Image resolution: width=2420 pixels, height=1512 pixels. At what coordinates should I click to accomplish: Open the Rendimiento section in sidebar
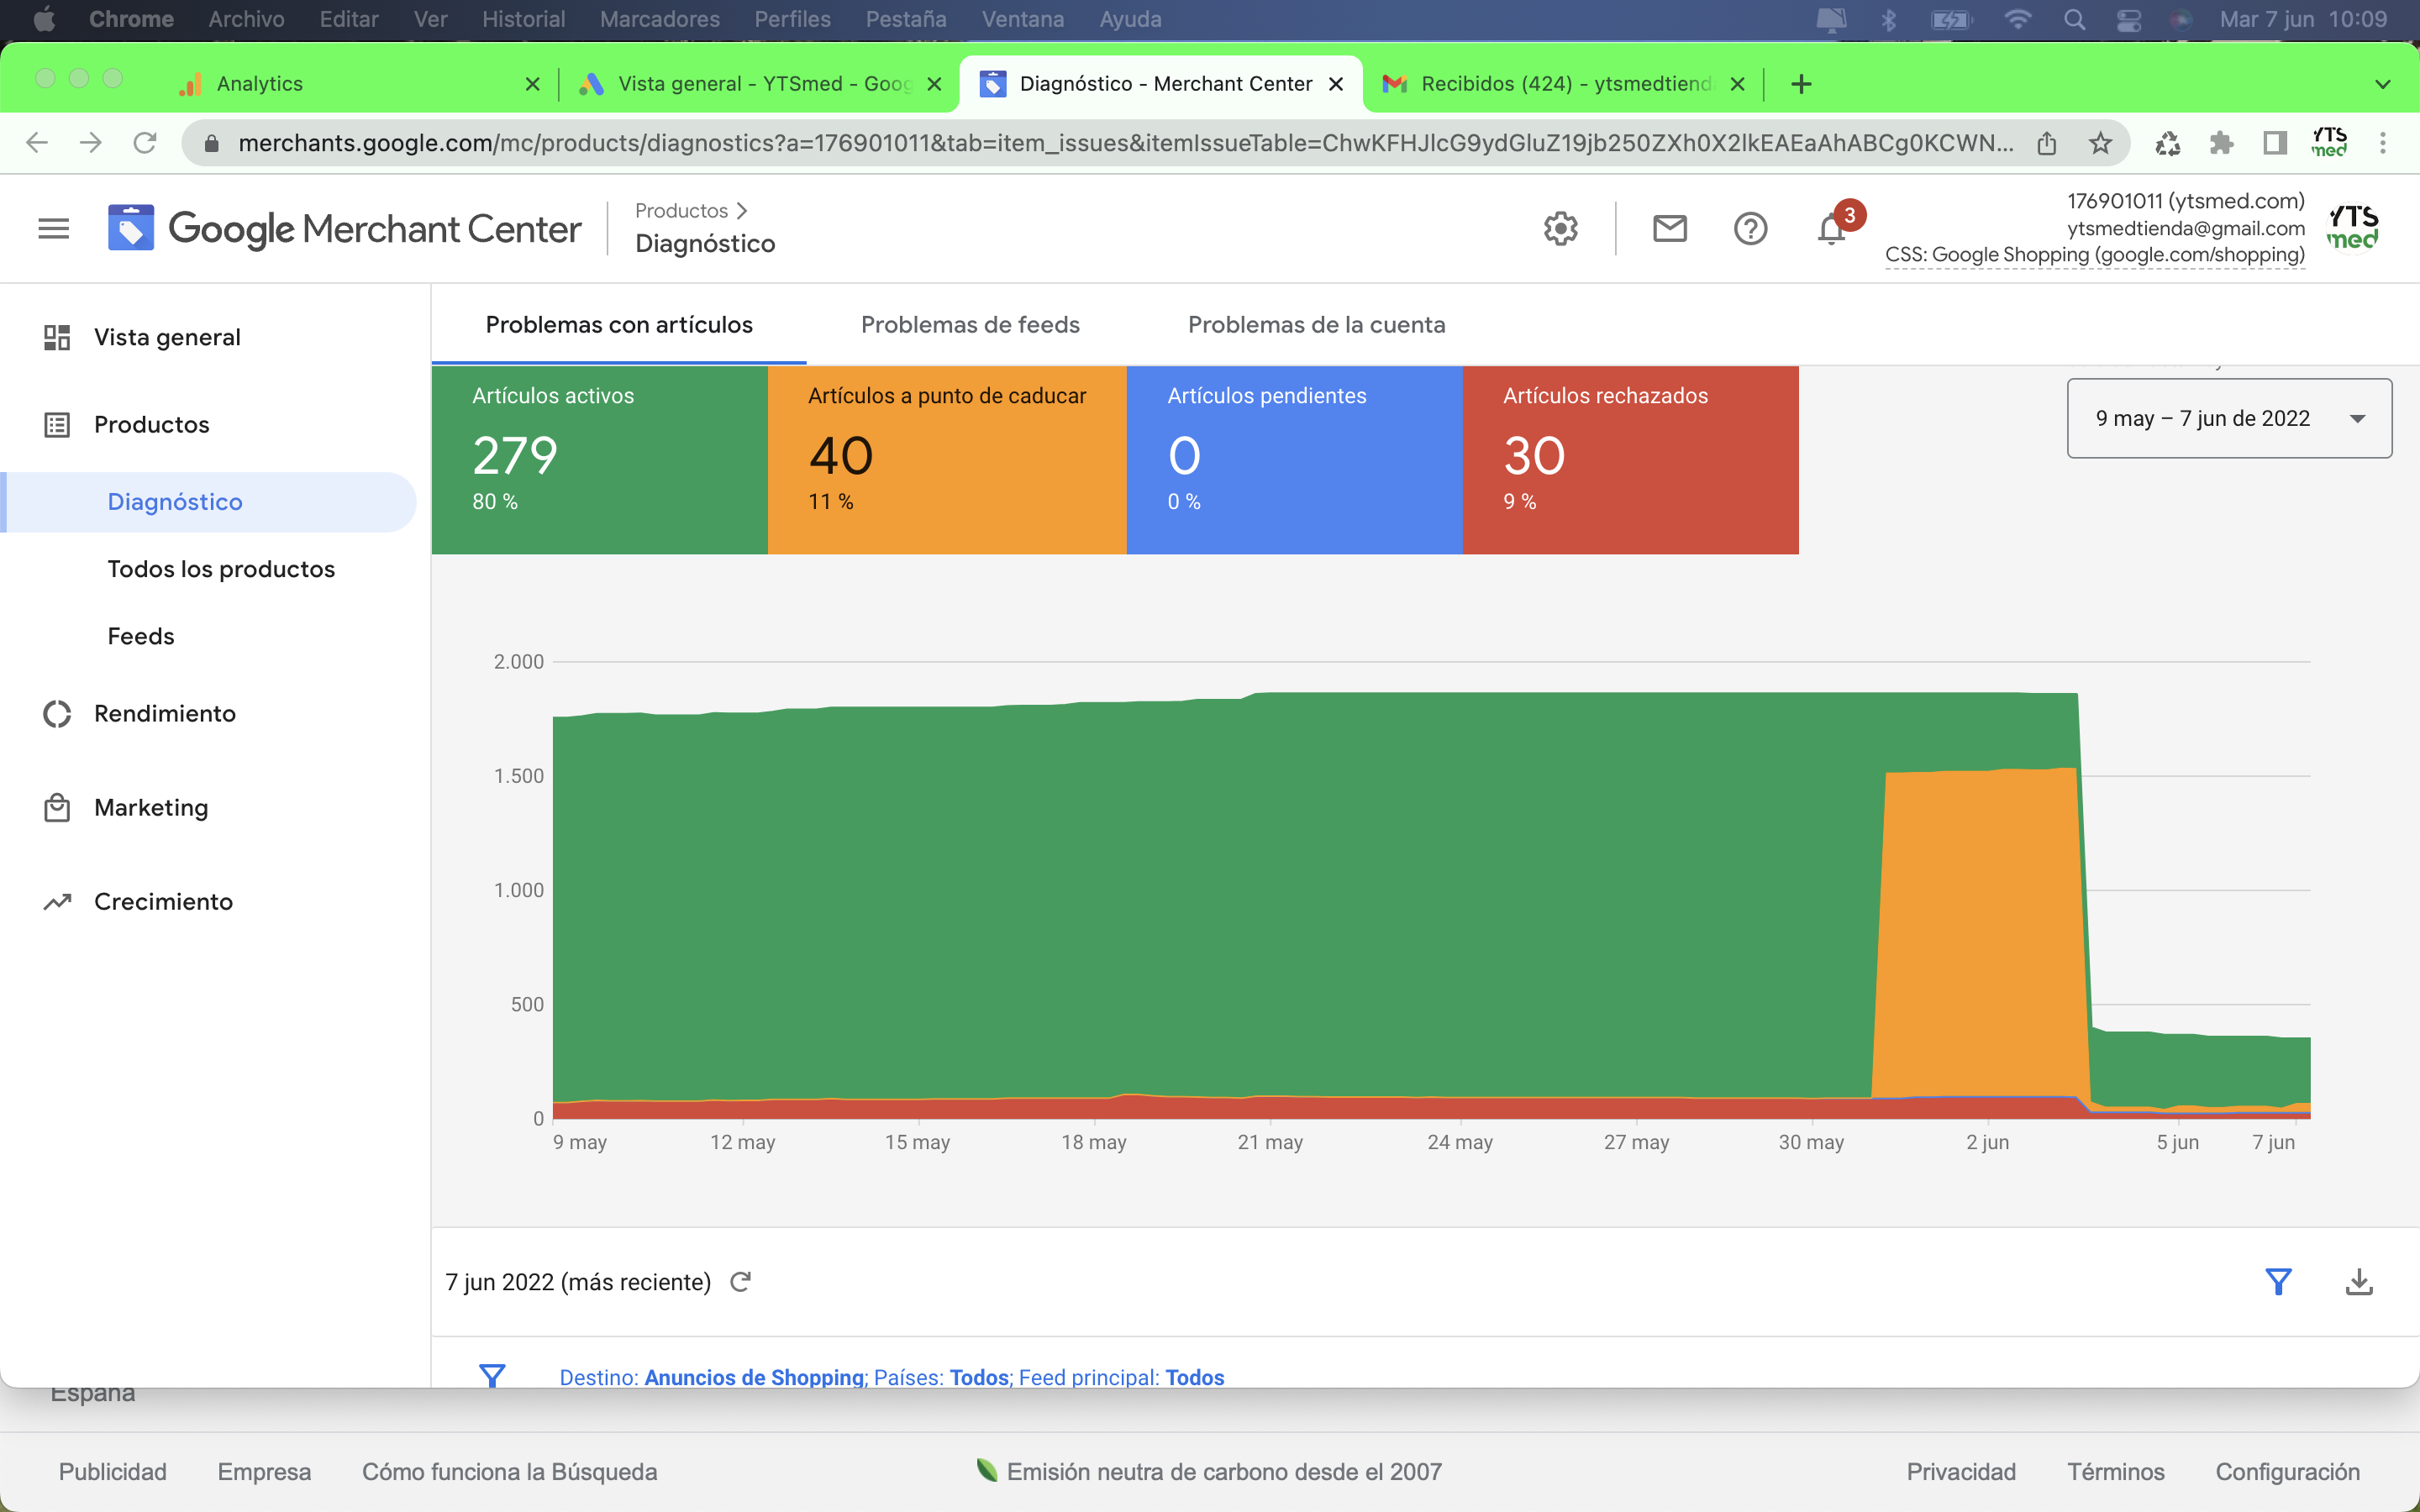[x=165, y=713]
